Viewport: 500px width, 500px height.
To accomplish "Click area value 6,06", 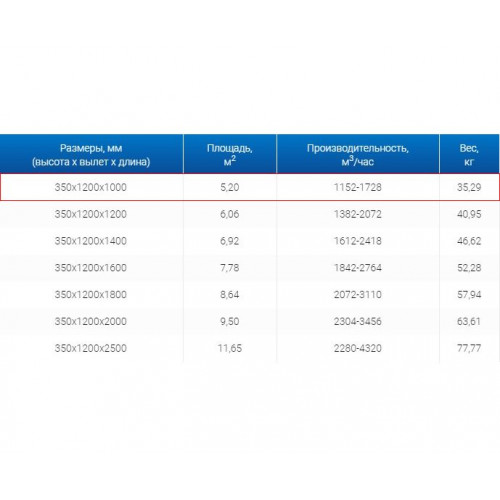I will click(230, 214).
